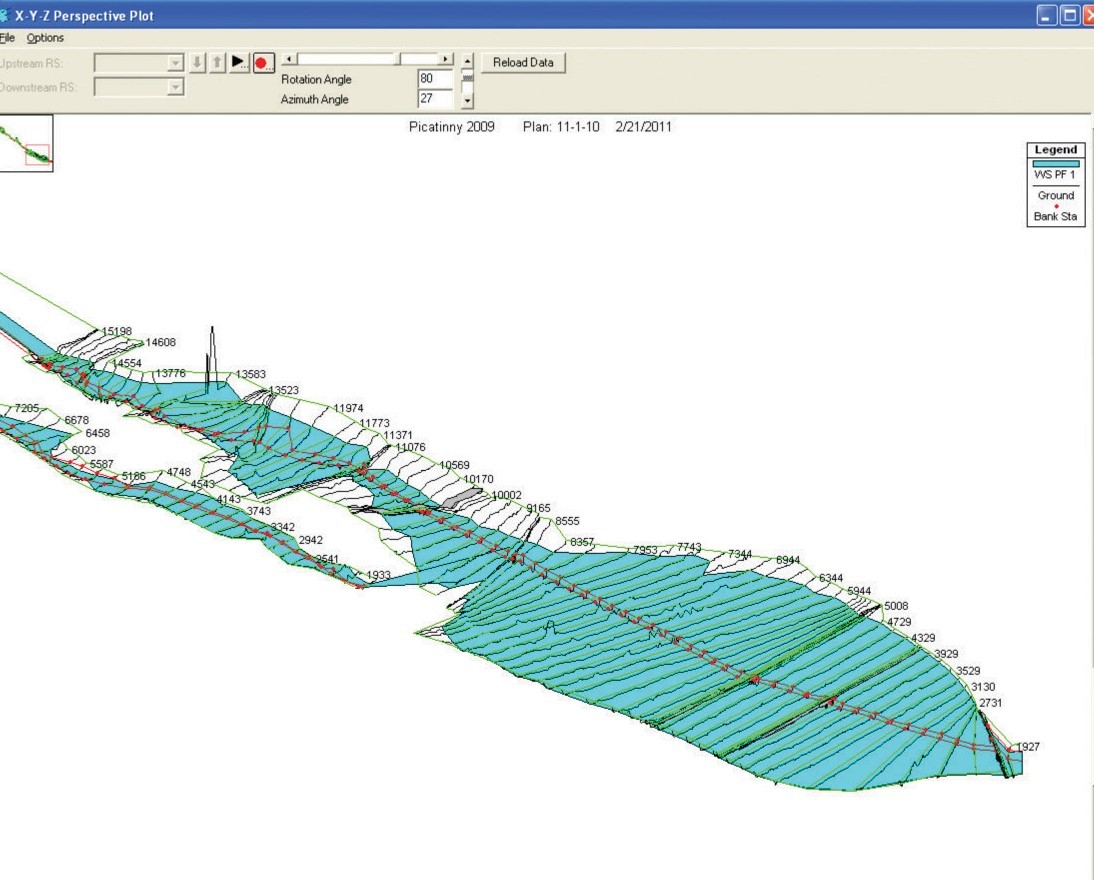
Task: Click cross section label 1927
Action: [x=1028, y=747]
